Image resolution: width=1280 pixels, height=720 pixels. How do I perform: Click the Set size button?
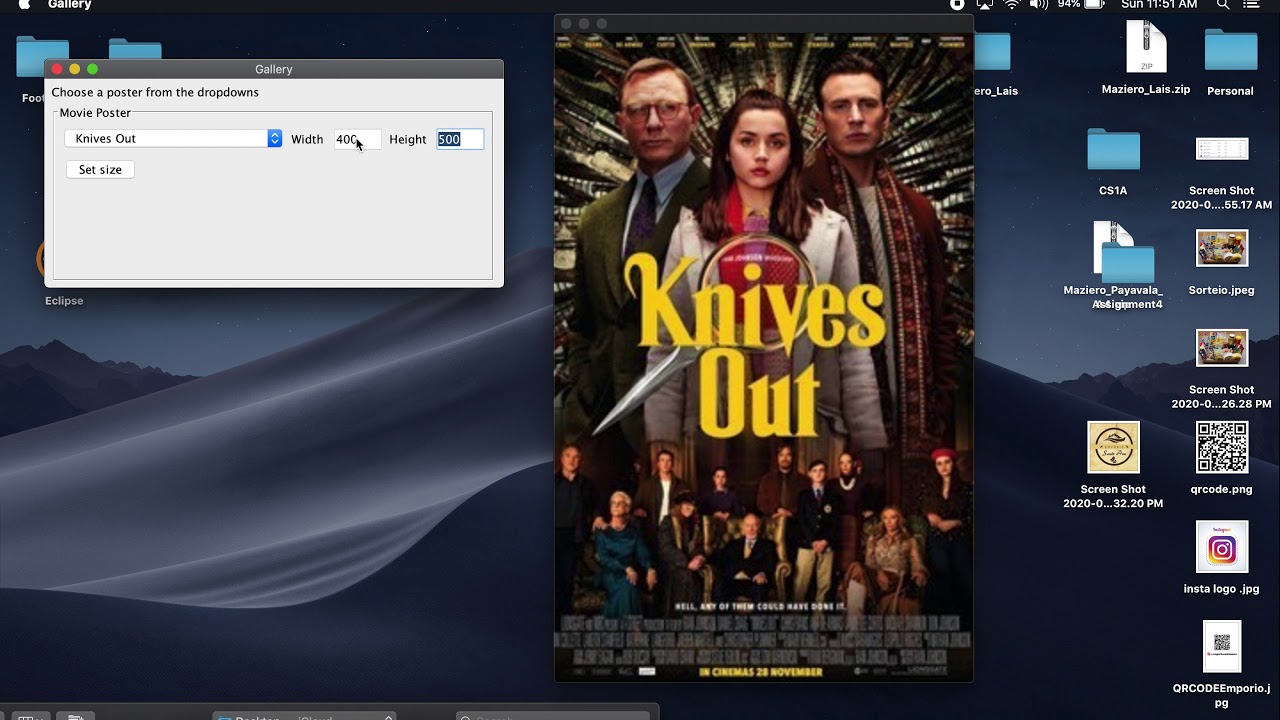coord(100,170)
